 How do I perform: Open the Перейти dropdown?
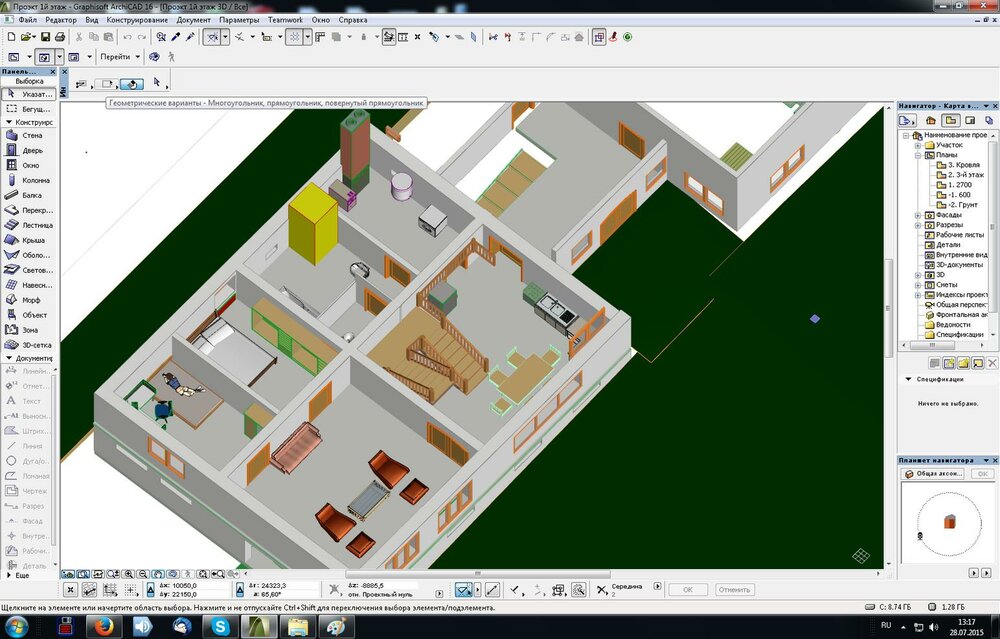119,57
